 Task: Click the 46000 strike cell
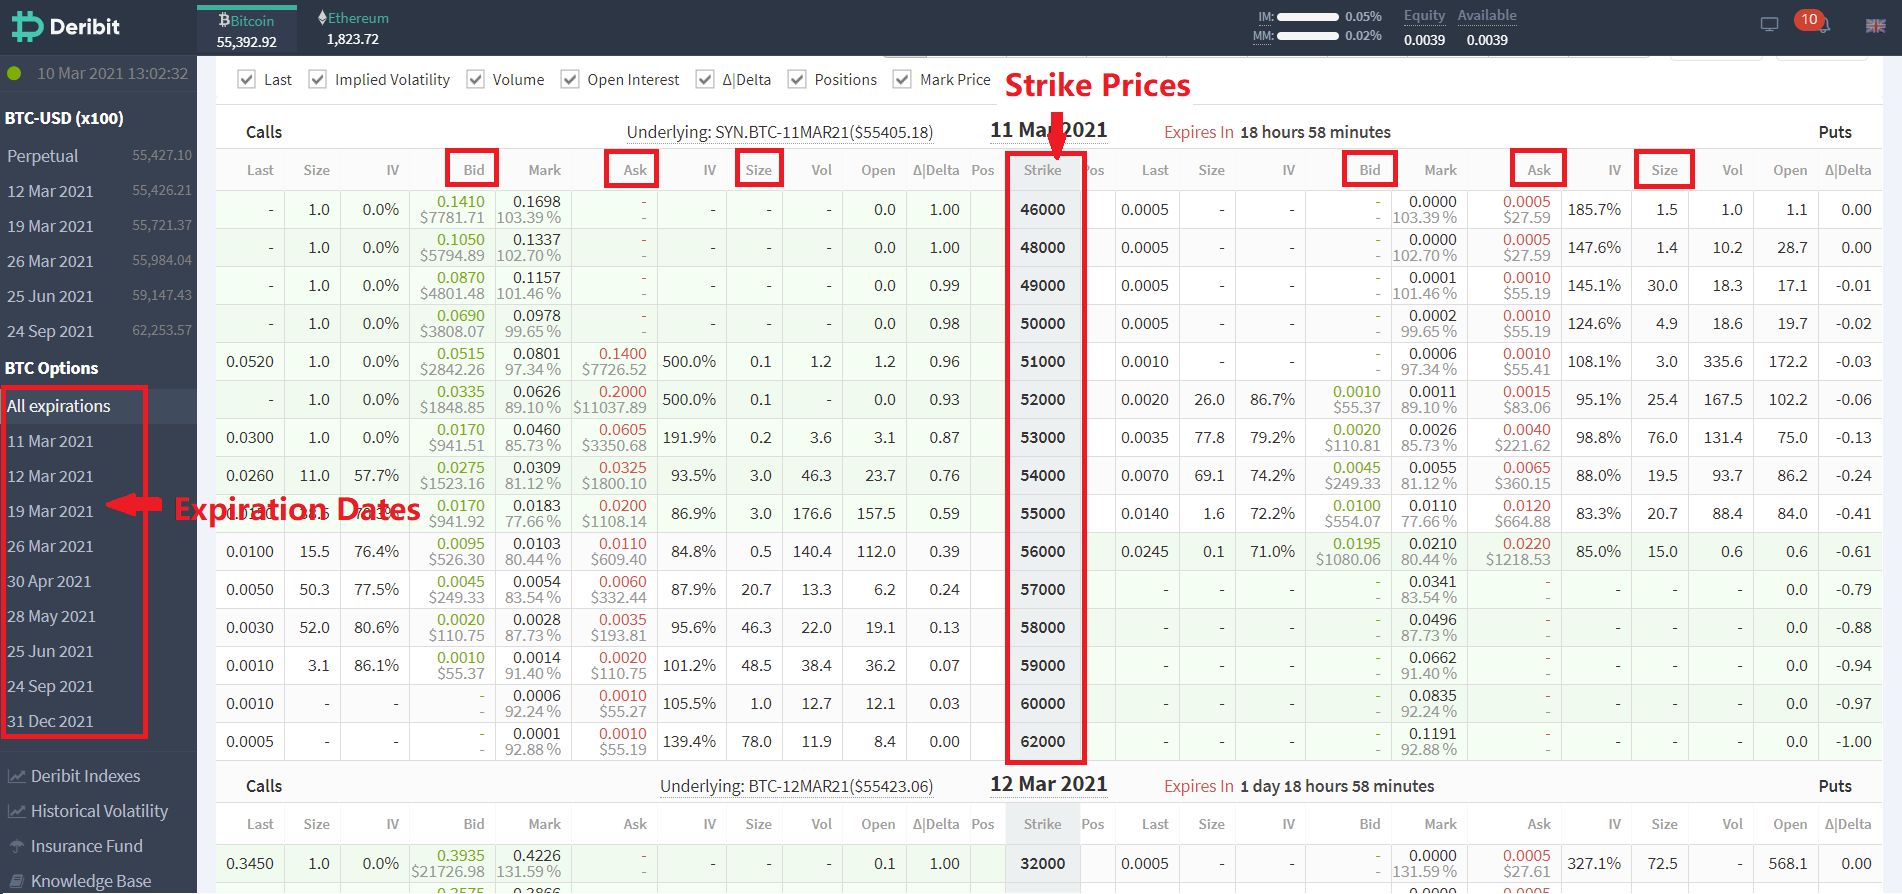click(1043, 210)
